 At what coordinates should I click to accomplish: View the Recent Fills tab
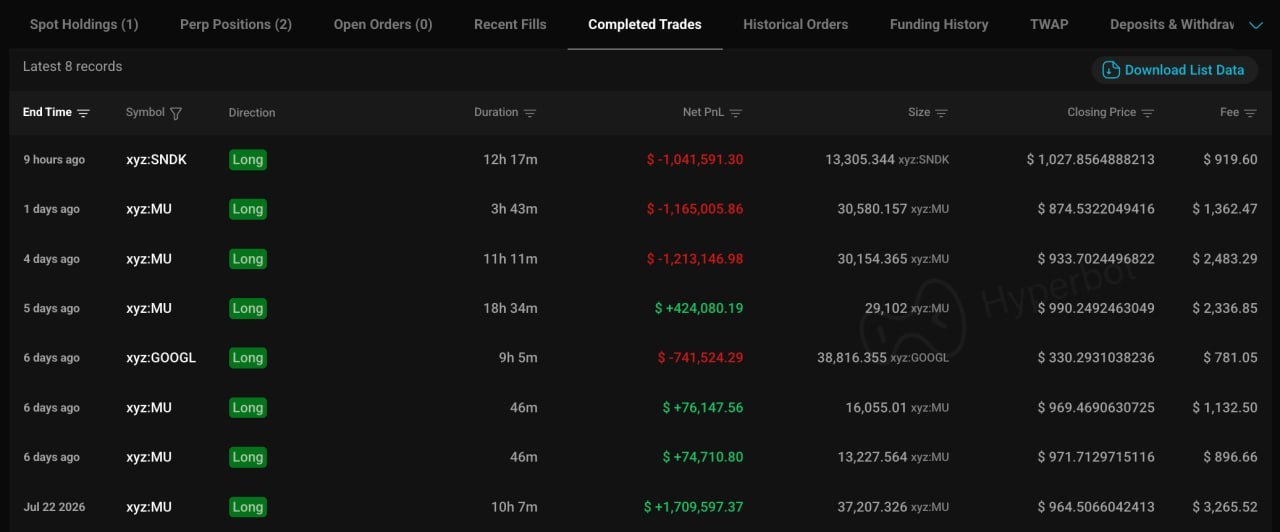[x=510, y=24]
